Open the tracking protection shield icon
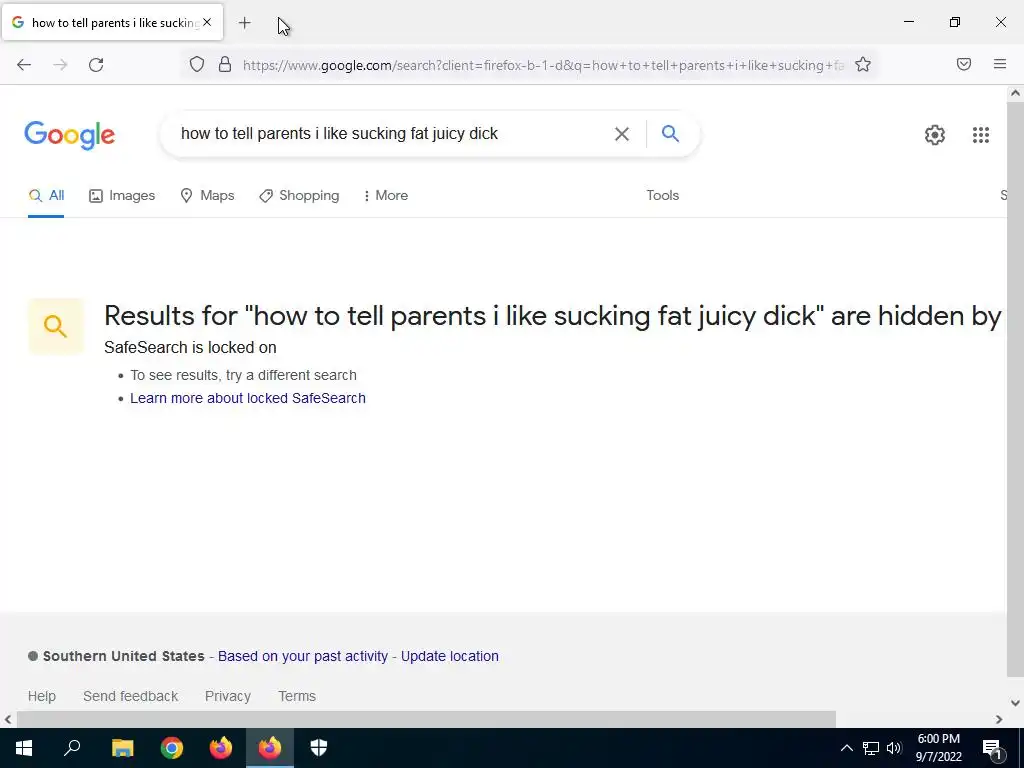 click(x=197, y=64)
